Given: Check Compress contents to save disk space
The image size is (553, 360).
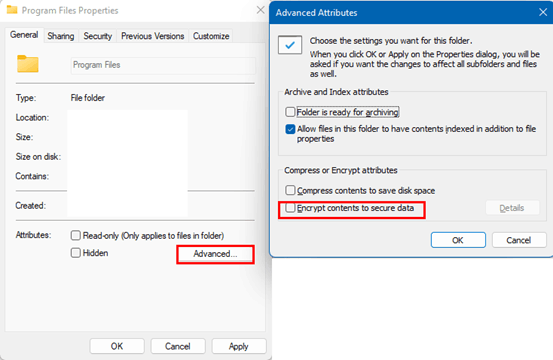Looking at the screenshot, I should pos(290,190).
